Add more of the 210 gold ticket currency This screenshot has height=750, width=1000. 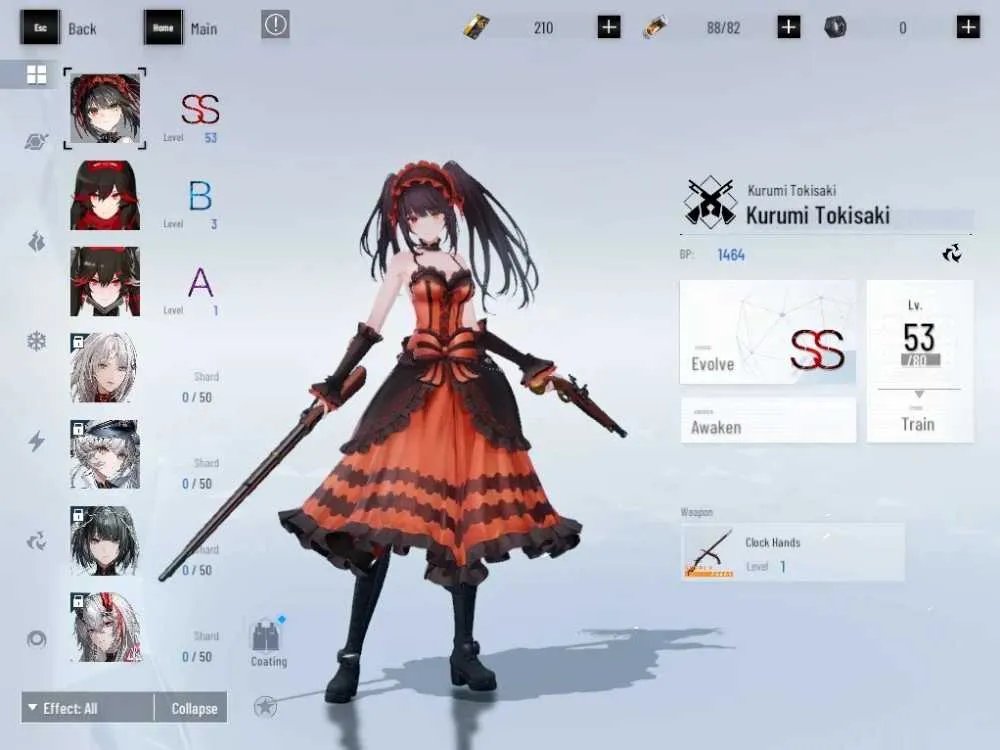(x=609, y=27)
